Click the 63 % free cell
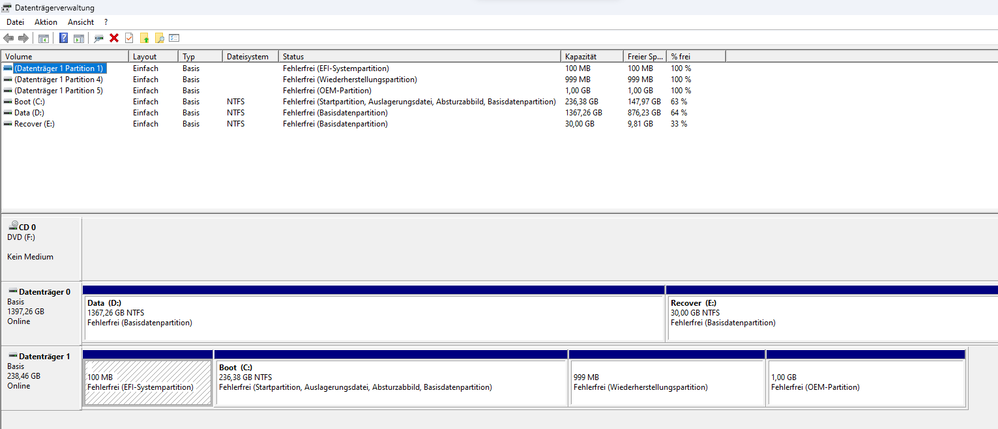Image resolution: width=998 pixels, height=429 pixels. (x=679, y=102)
